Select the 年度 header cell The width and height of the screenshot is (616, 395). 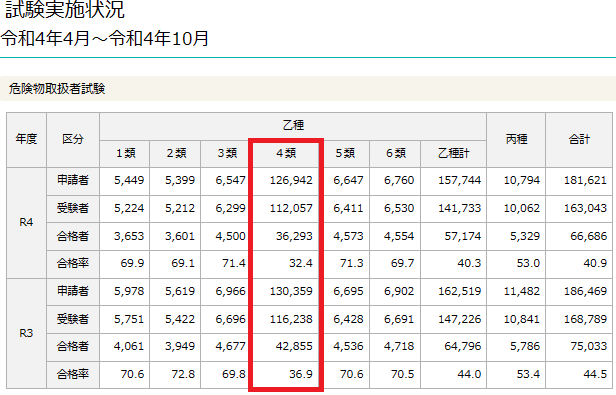pos(26,140)
